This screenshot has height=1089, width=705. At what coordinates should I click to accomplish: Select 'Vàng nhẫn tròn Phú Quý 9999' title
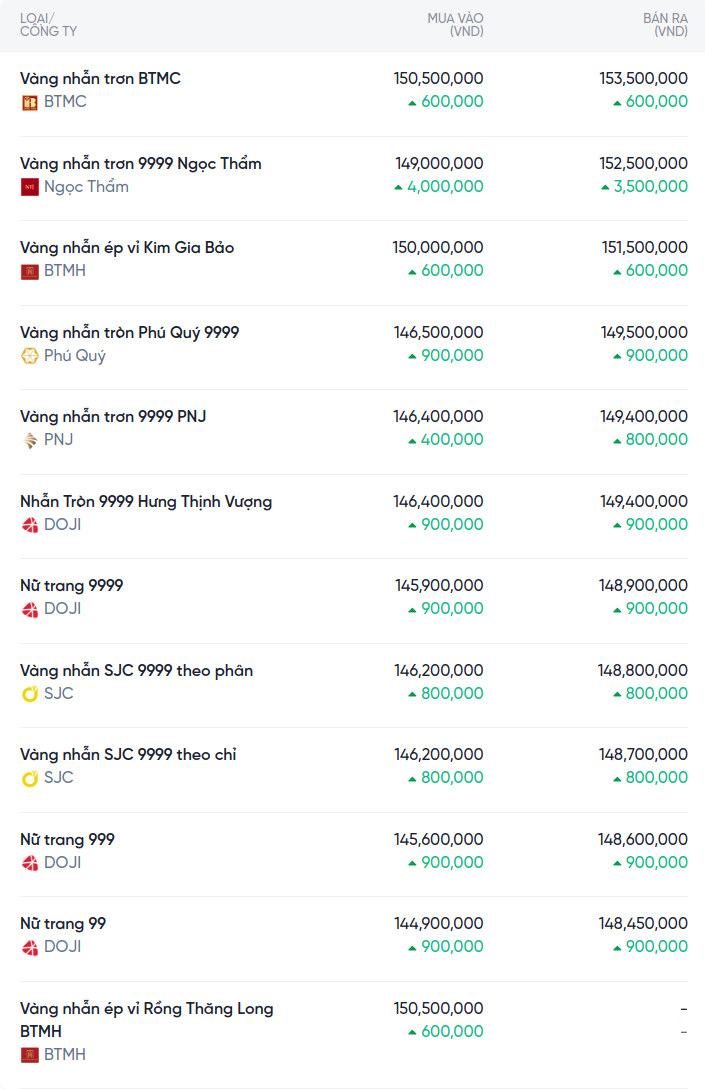coord(130,332)
